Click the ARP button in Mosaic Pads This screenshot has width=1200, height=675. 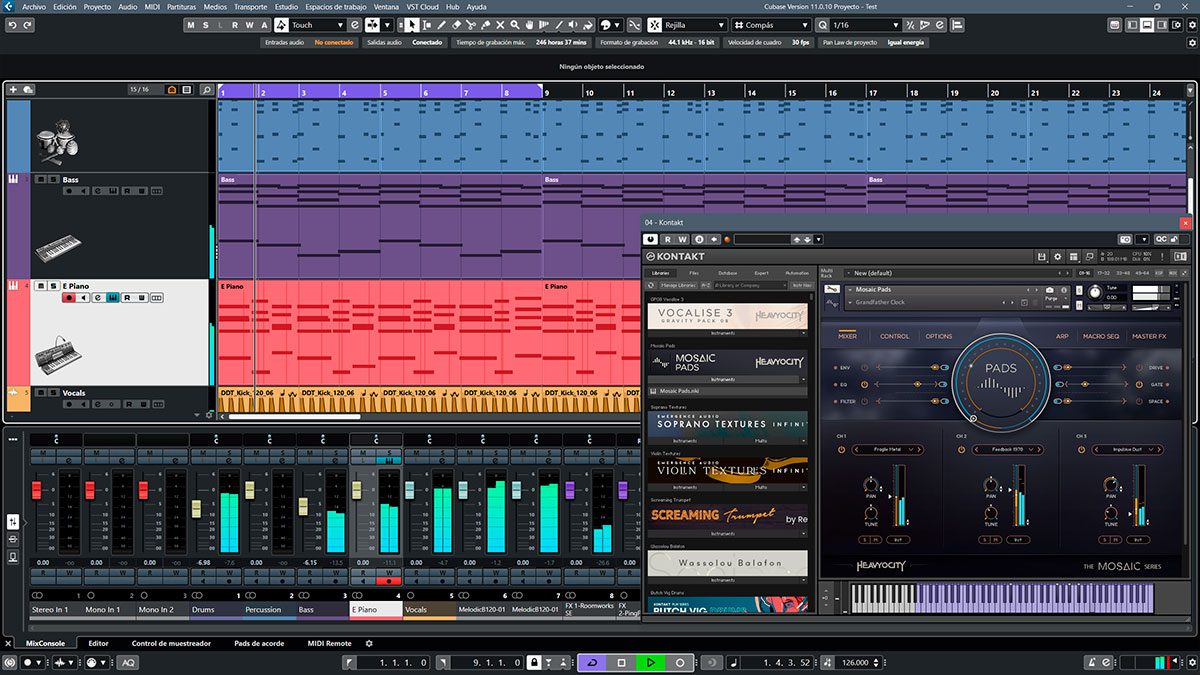pyautogui.click(x=1062, y=336)
